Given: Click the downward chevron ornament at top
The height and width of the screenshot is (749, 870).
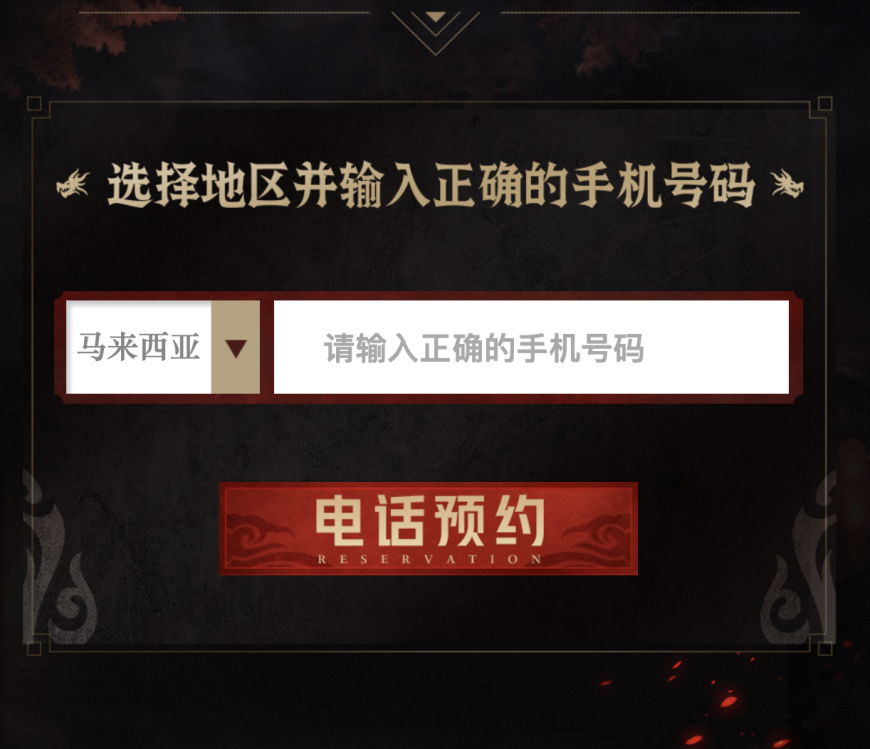Looking at the screenshot, I should [436, 32].
